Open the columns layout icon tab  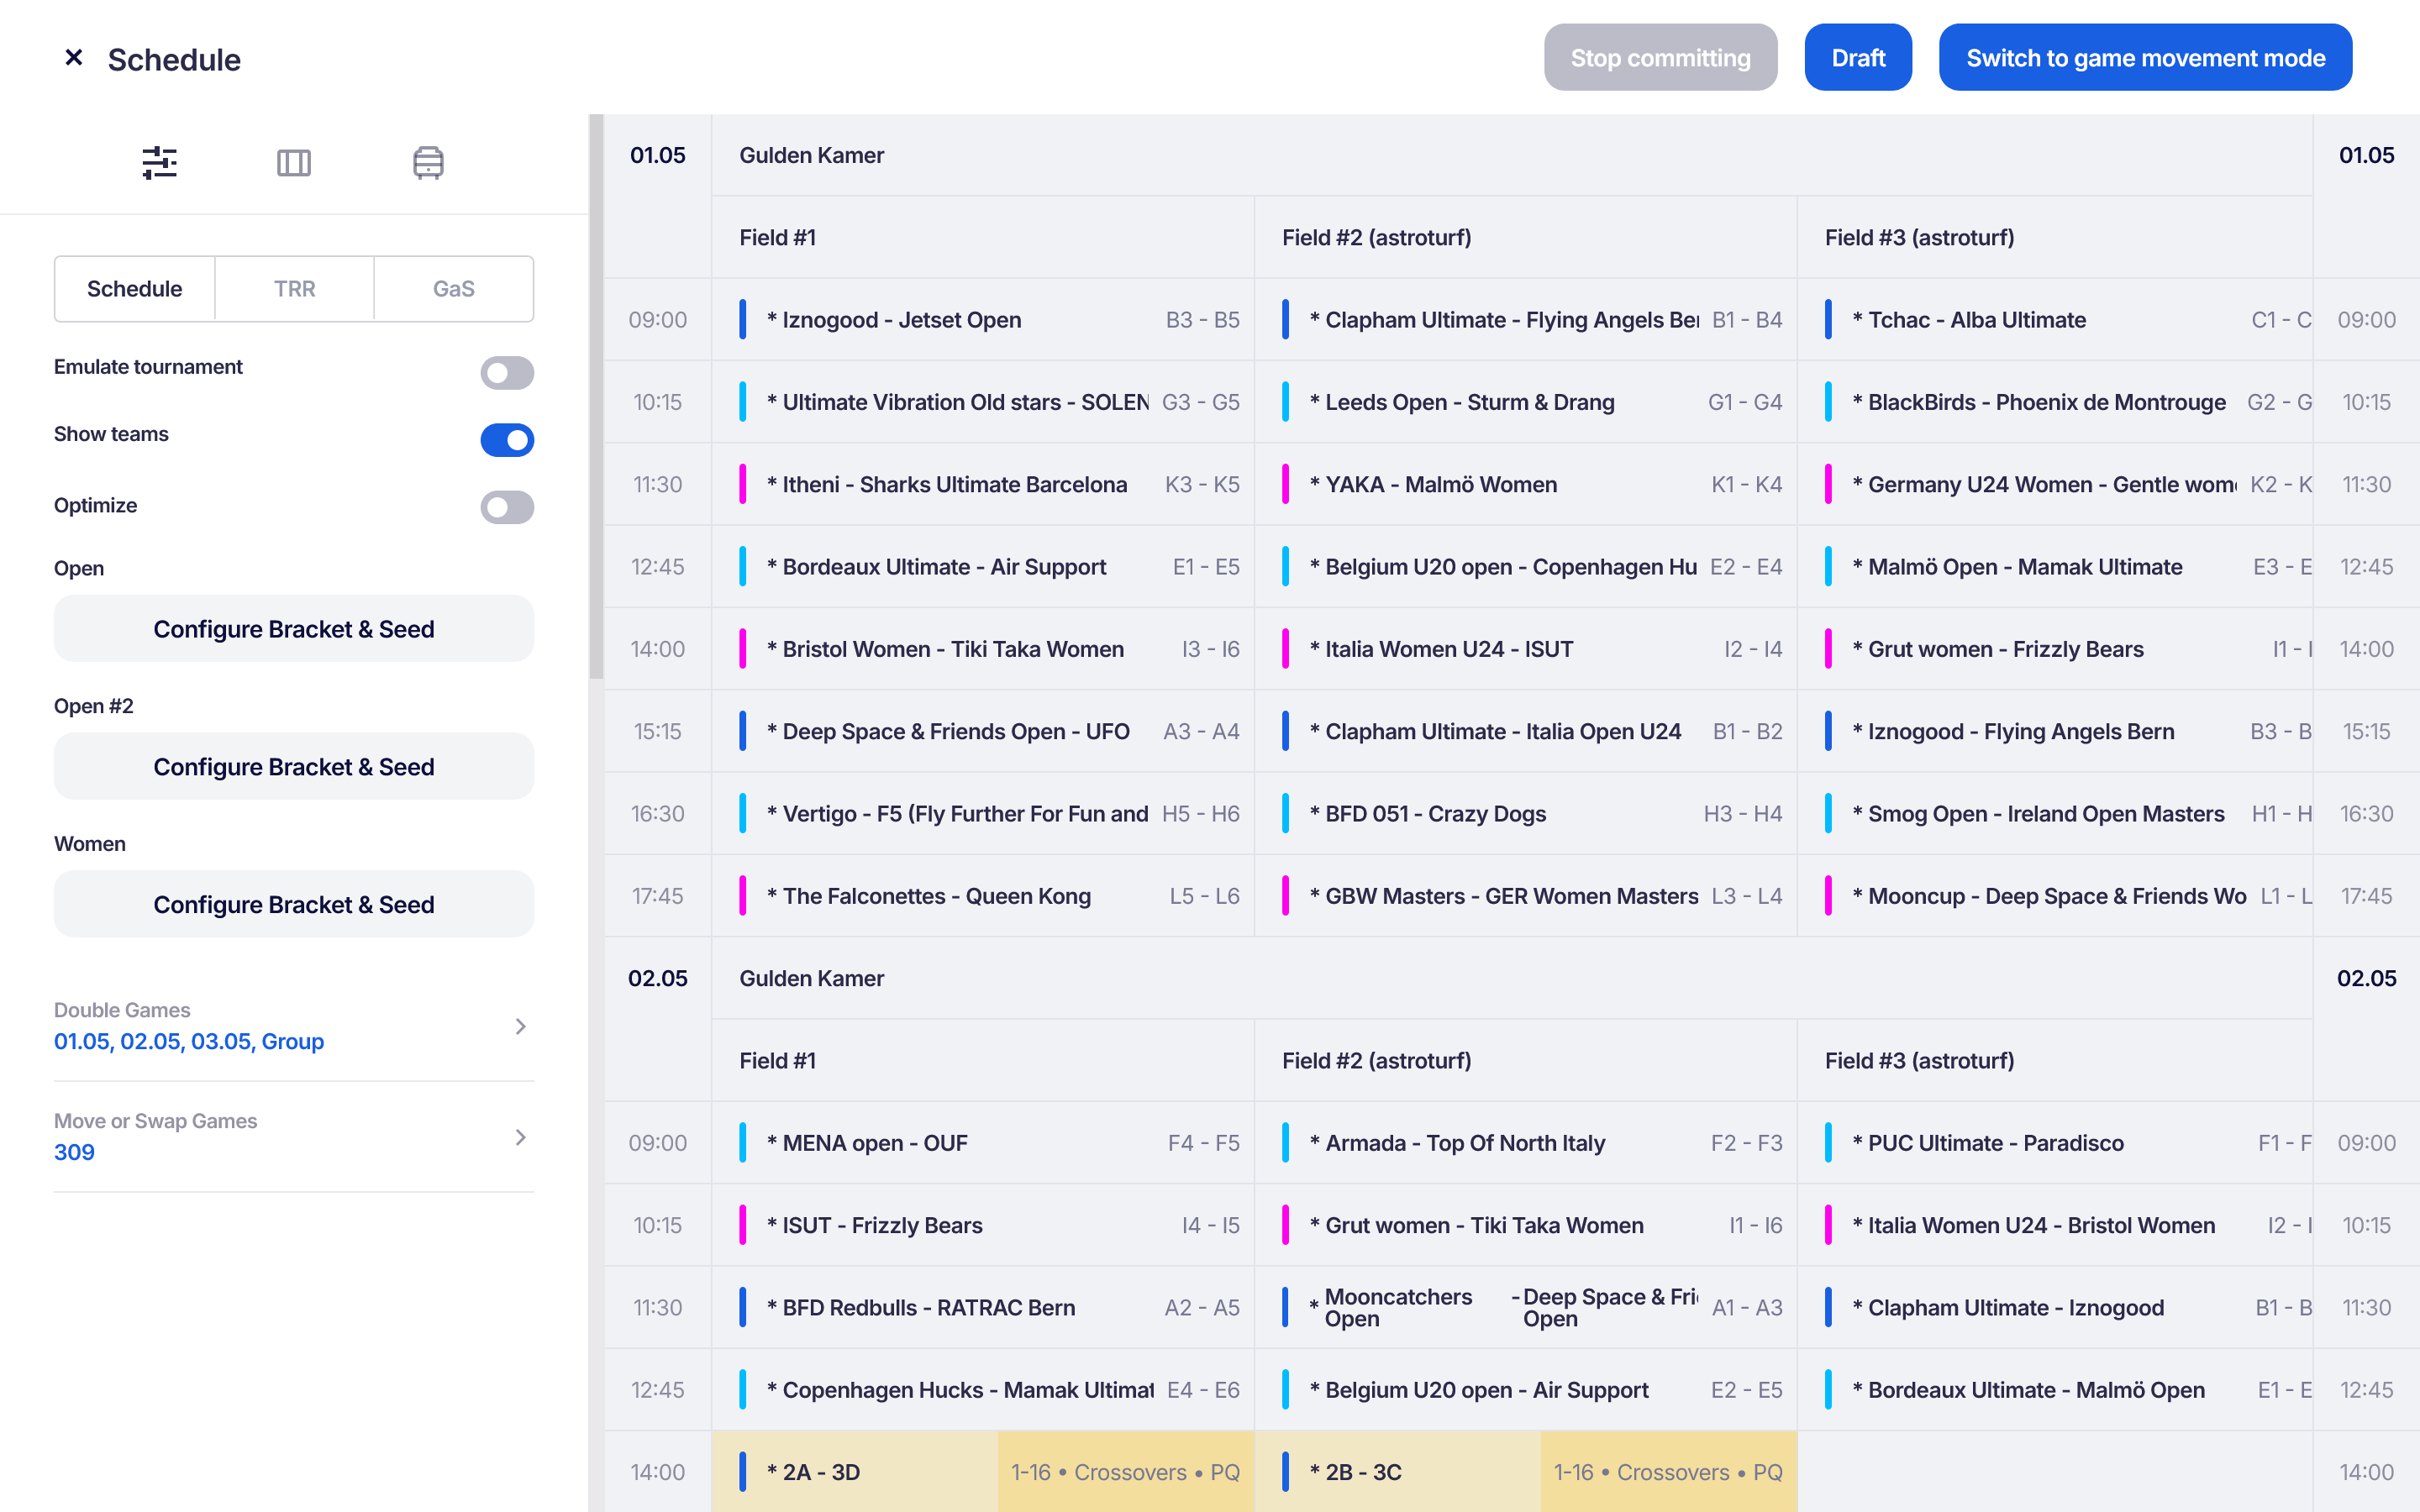click(x=293, y=162)
